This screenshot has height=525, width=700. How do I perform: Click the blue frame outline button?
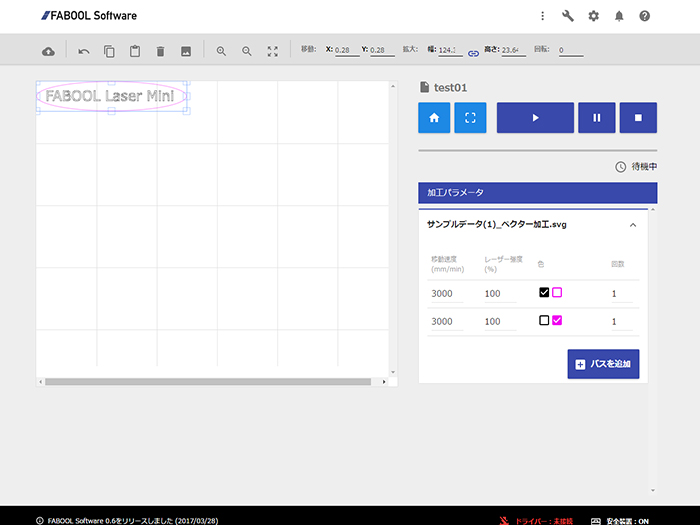point(470,118)
